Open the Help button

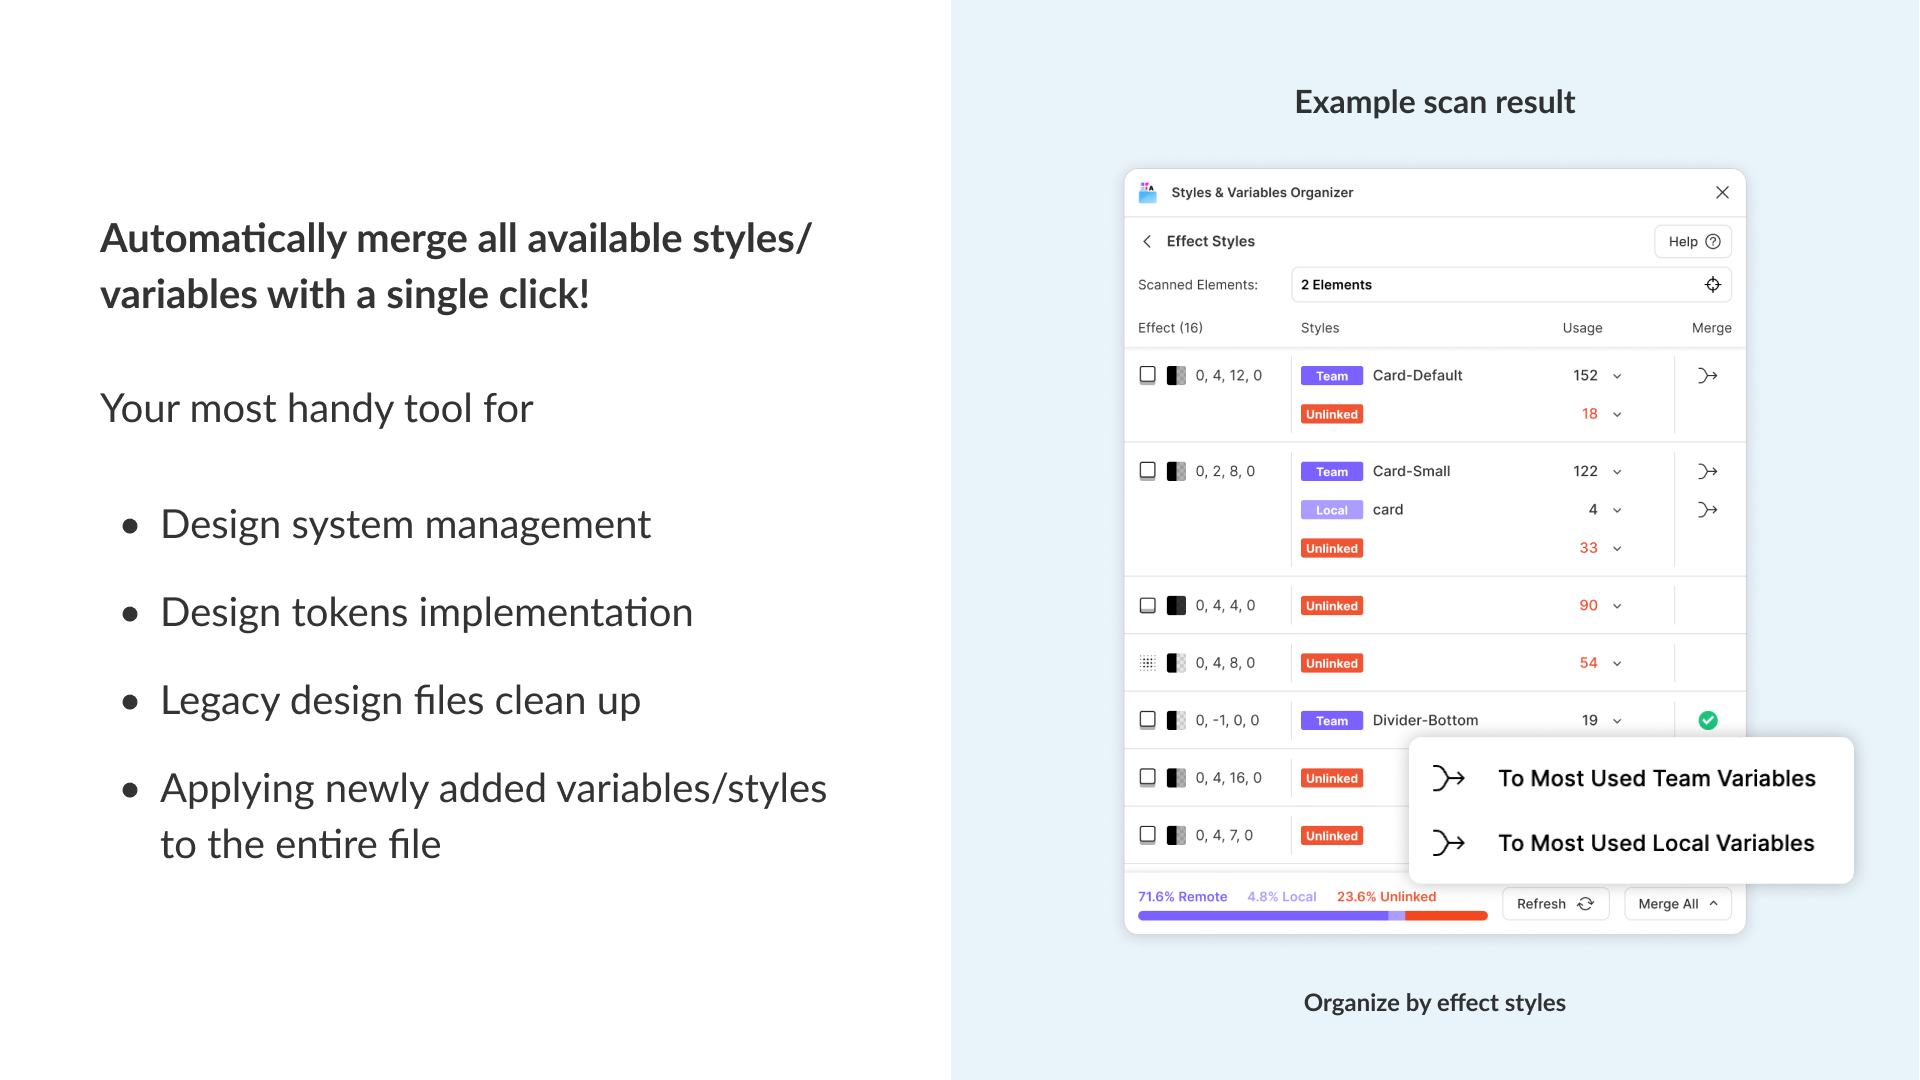point(1693,241)
